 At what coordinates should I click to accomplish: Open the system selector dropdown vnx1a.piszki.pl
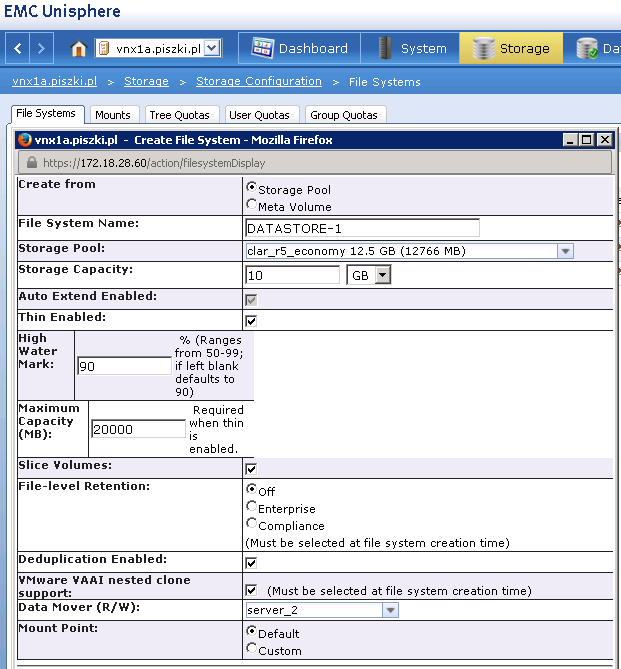pos(212,48)
